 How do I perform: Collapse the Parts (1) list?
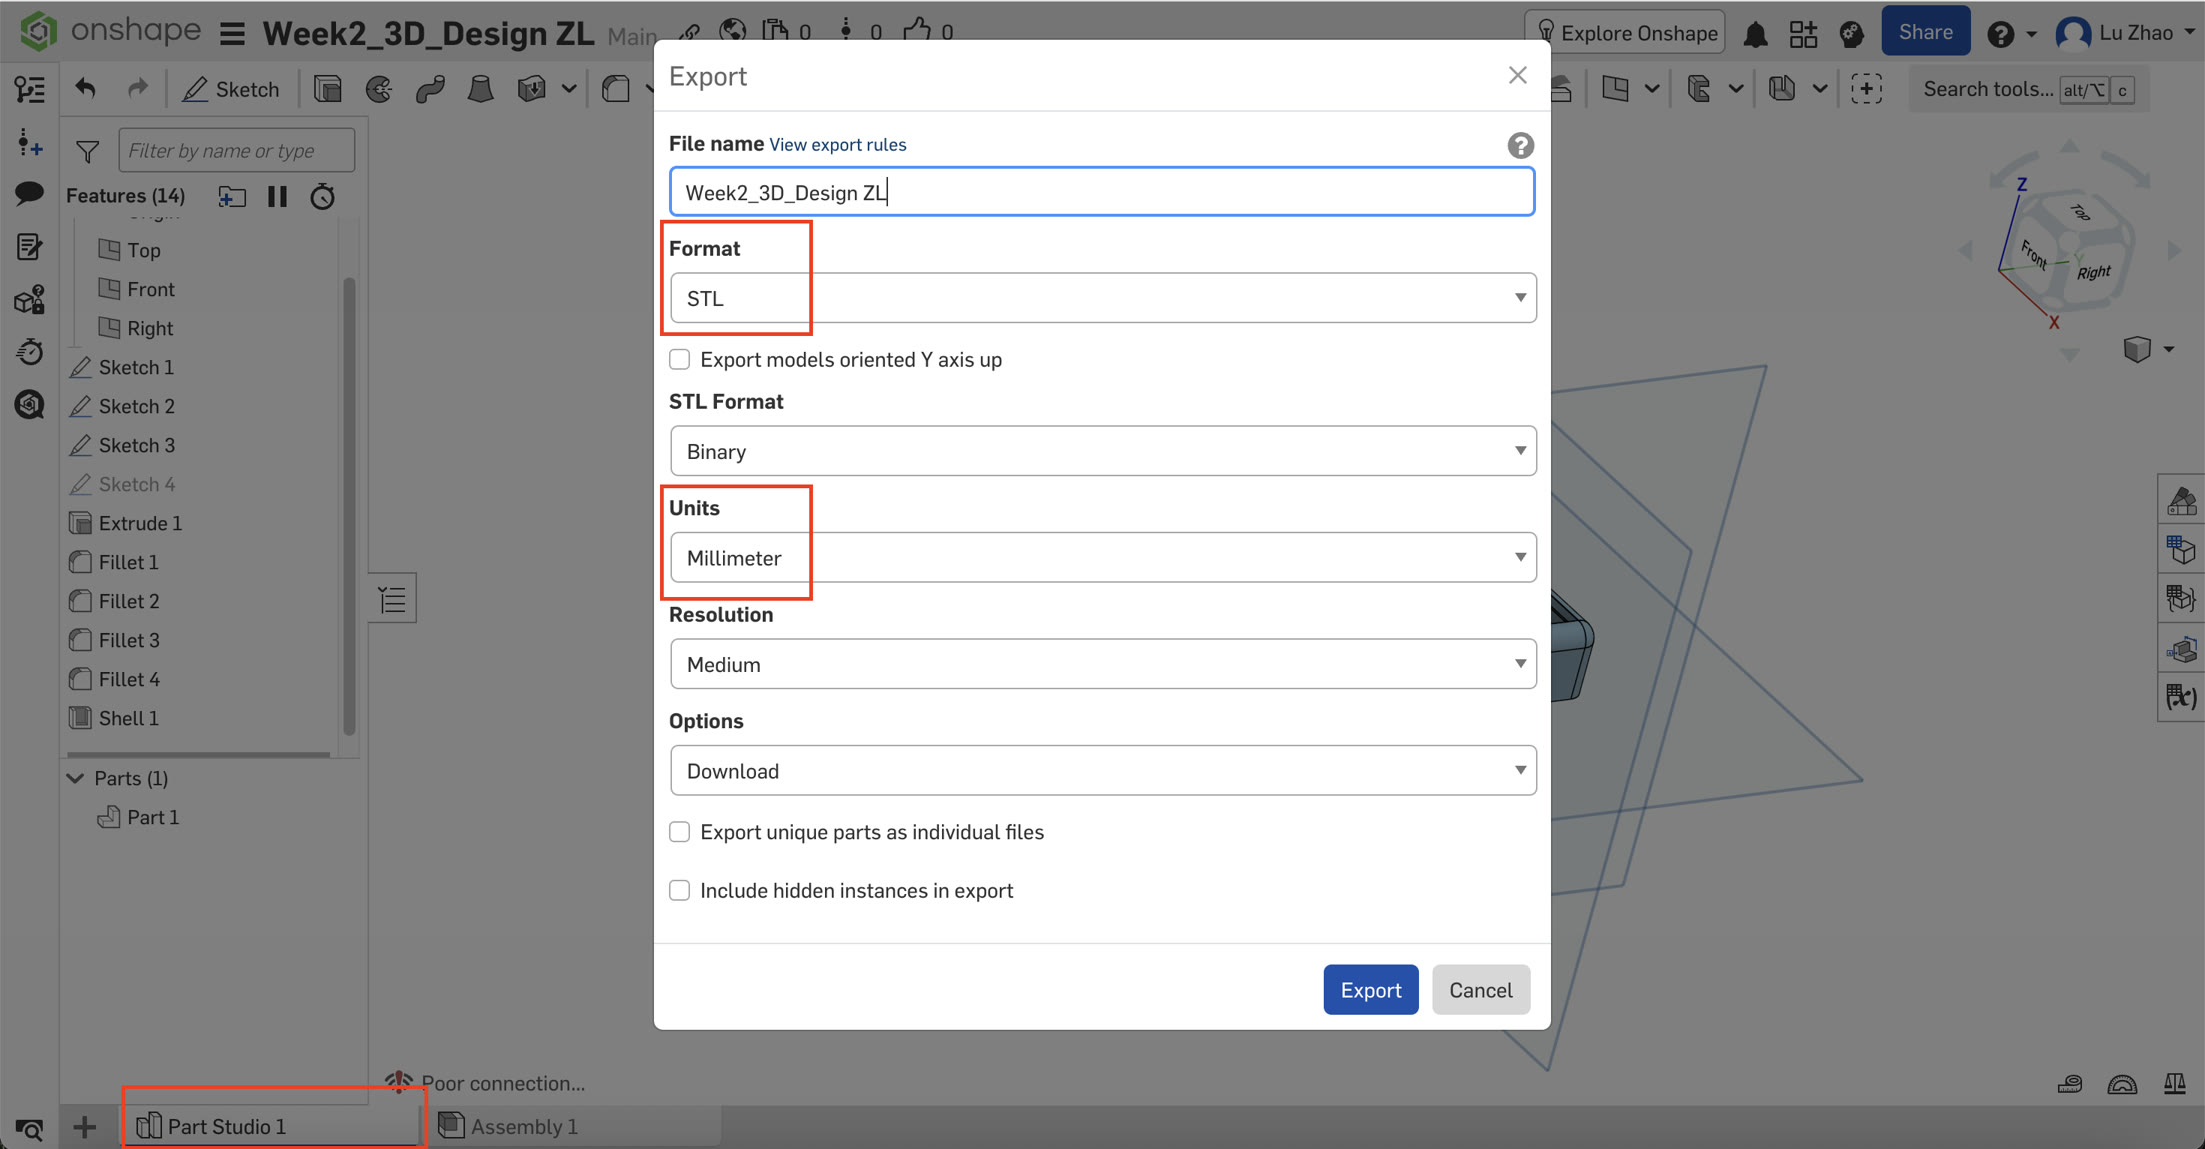tap(76, 778)
